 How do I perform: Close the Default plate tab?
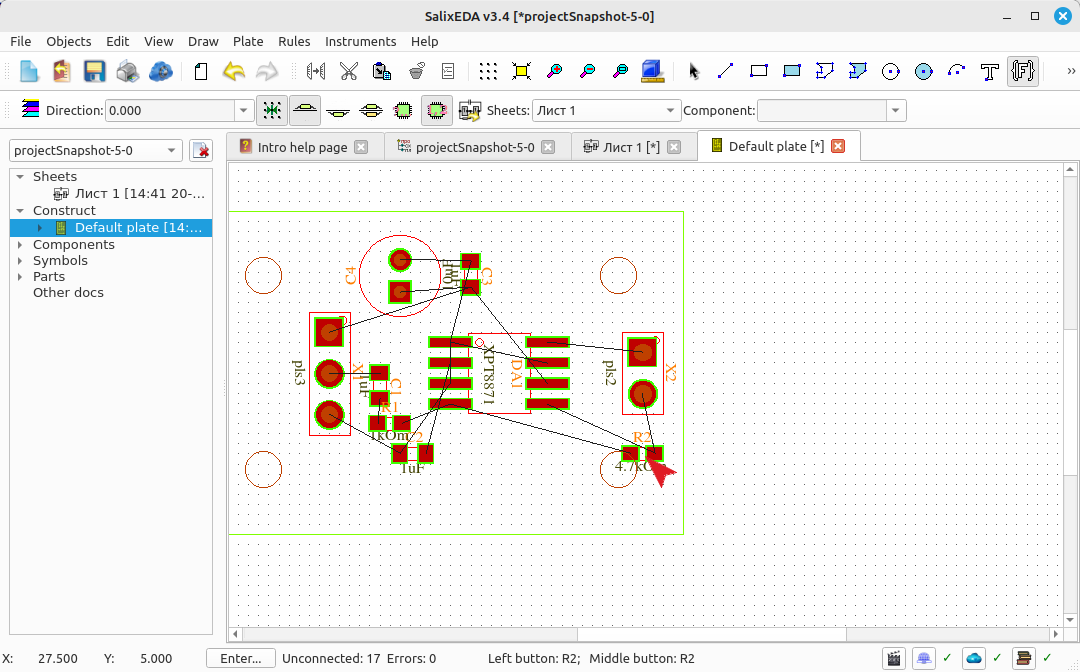pyautogui.click(x=838, y=146)
